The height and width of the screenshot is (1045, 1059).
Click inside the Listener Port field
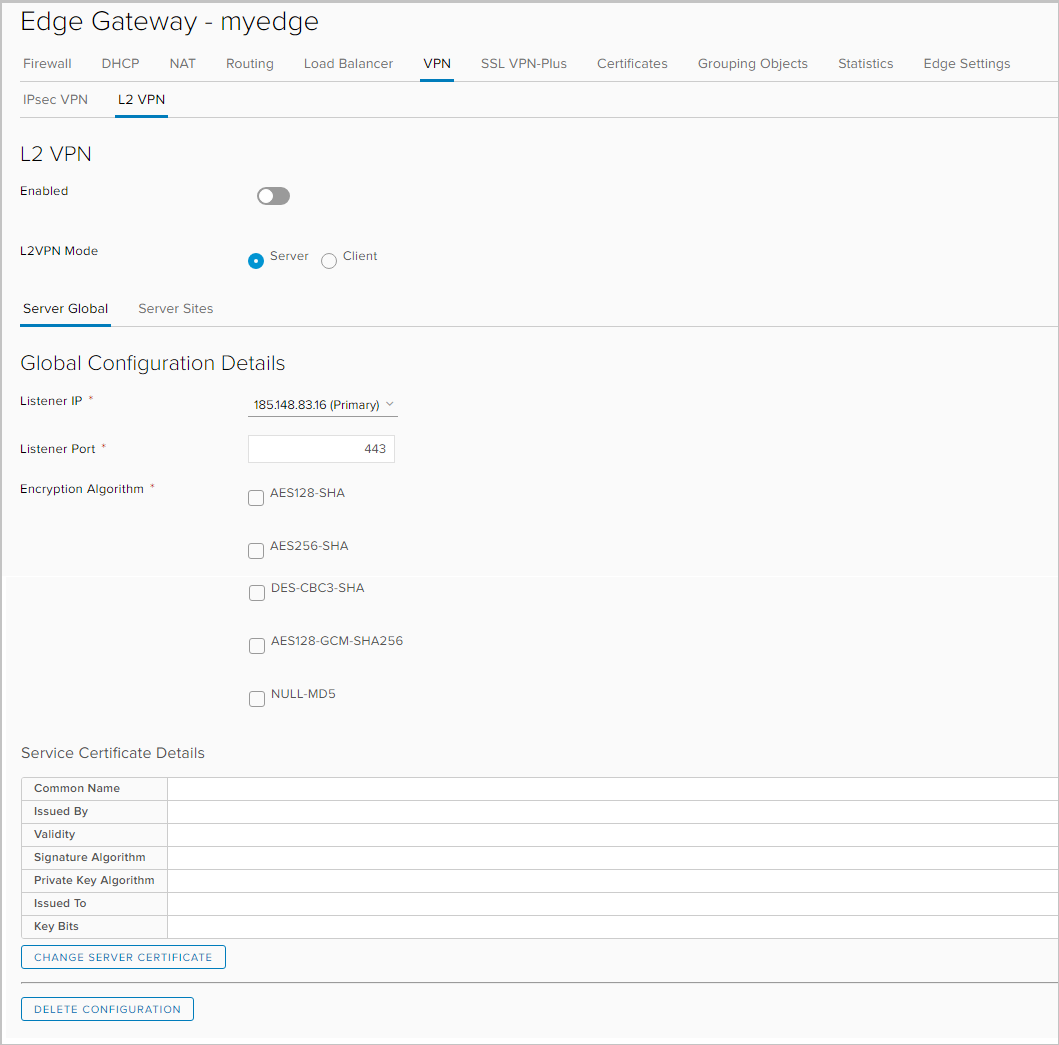320,448
